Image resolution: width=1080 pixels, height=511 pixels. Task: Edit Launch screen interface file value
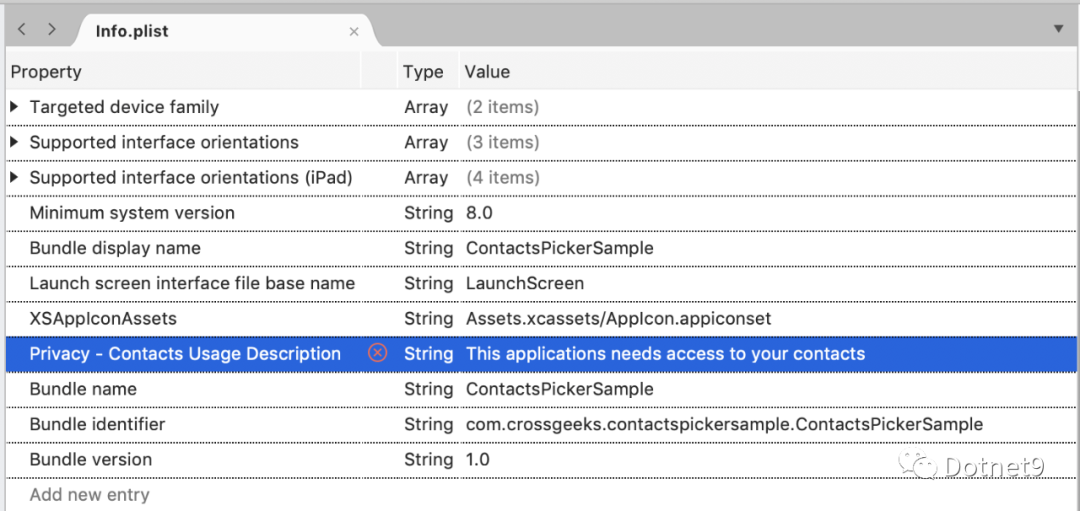click(x=525, y=283)
